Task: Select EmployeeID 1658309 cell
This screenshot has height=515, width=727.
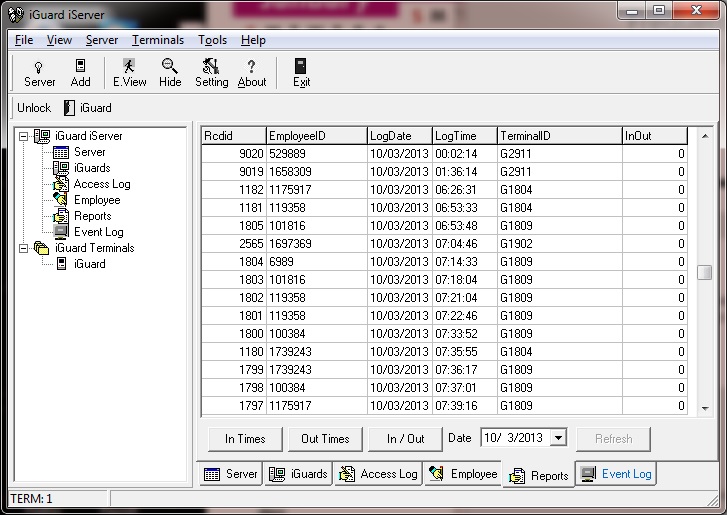Action: 317,172
